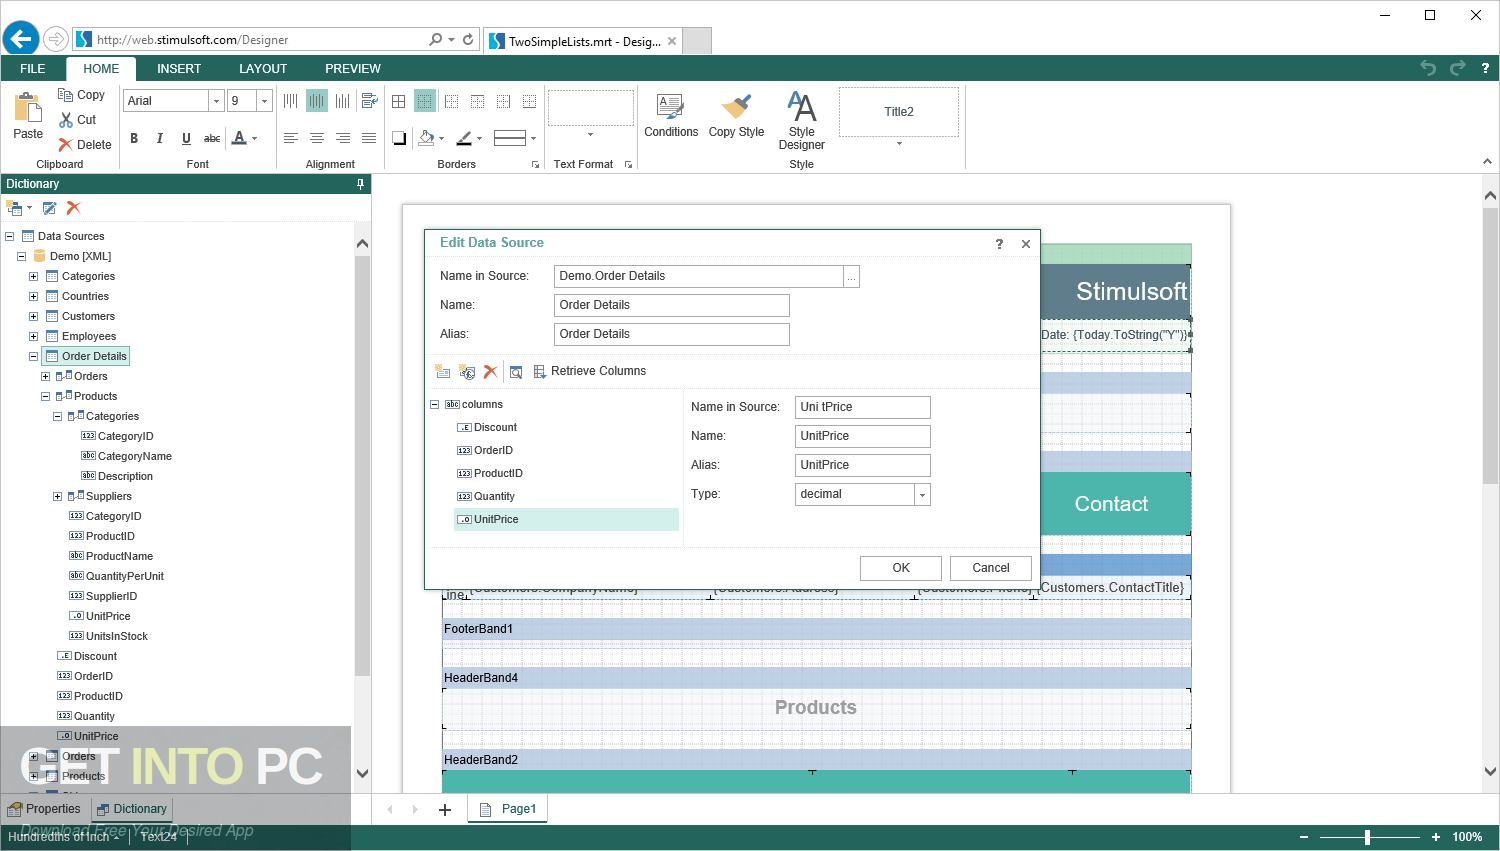1500x851 pixels.
Task: Open the FILE menu tab
Action: tap(33, 69)
